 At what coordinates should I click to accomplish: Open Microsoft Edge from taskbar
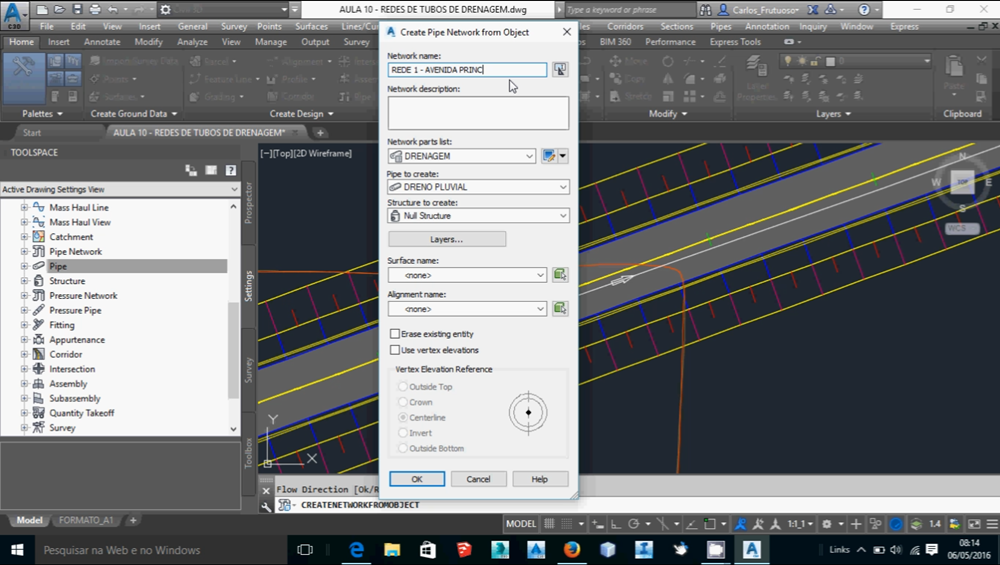[x=356, y=550]
